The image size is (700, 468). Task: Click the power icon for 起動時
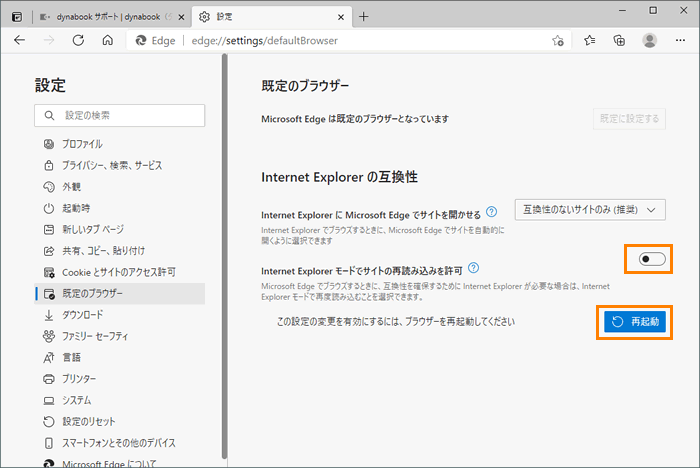49,208
